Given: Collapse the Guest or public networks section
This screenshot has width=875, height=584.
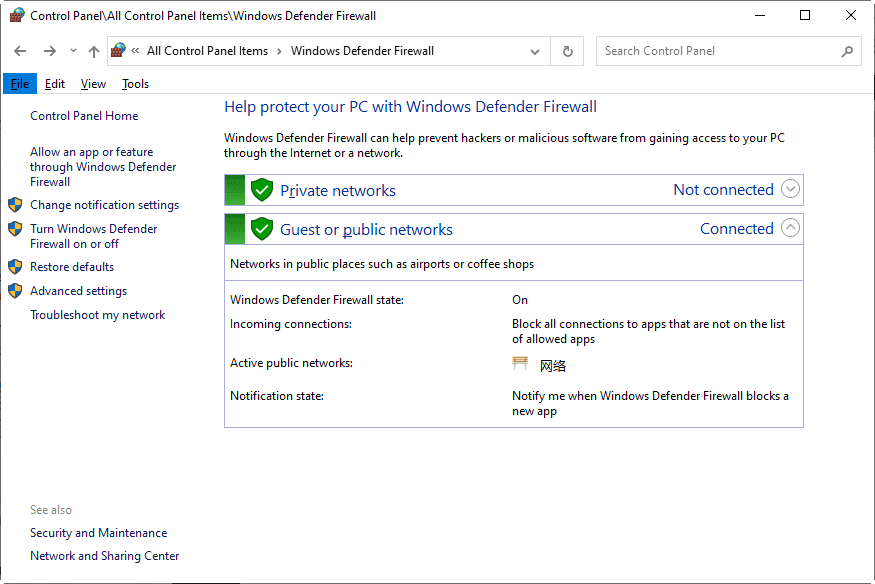Looking at the screenshot, I should (x=790, y=228).
